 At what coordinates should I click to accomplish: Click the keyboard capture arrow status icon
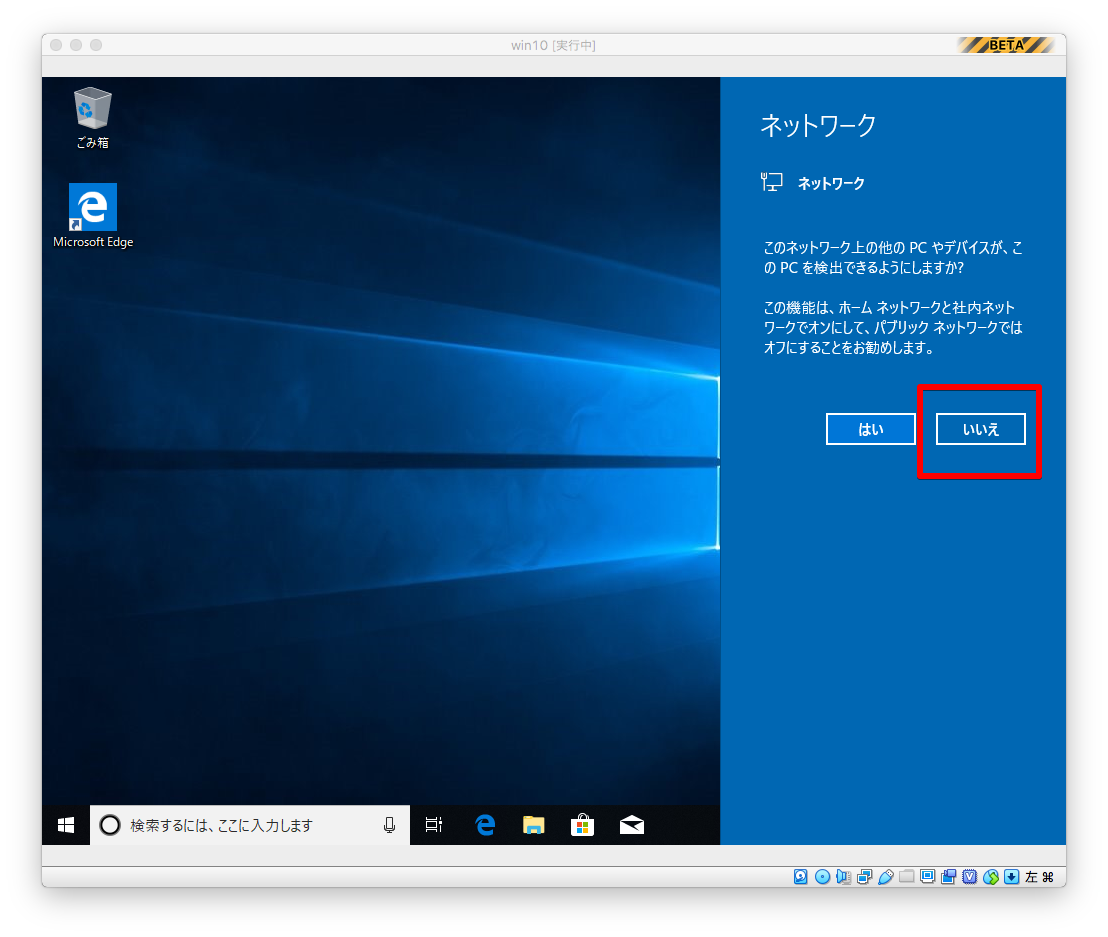point(1011,877)
